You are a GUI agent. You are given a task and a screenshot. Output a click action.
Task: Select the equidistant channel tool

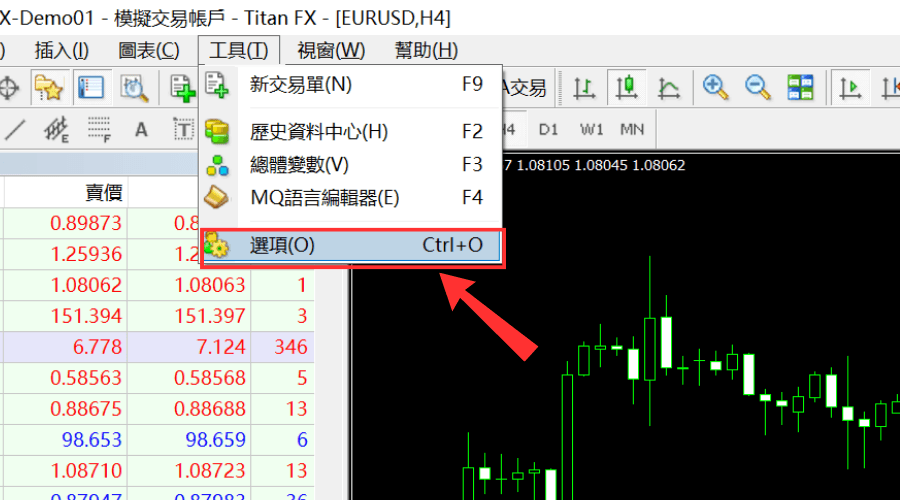56,130
